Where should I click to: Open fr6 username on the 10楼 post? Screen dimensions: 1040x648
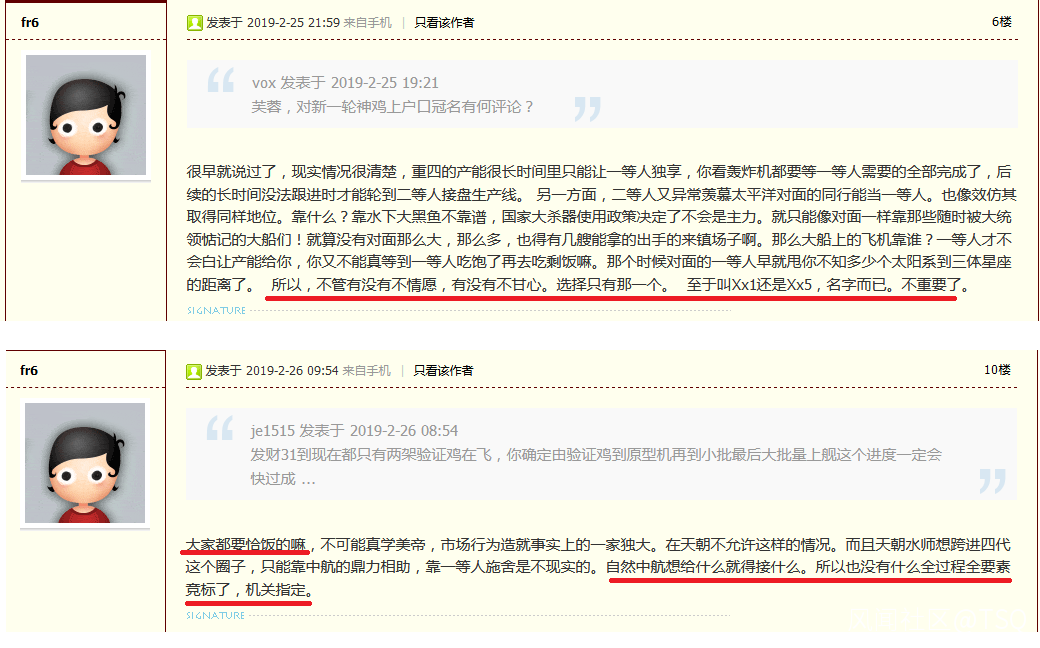[29, 371]
